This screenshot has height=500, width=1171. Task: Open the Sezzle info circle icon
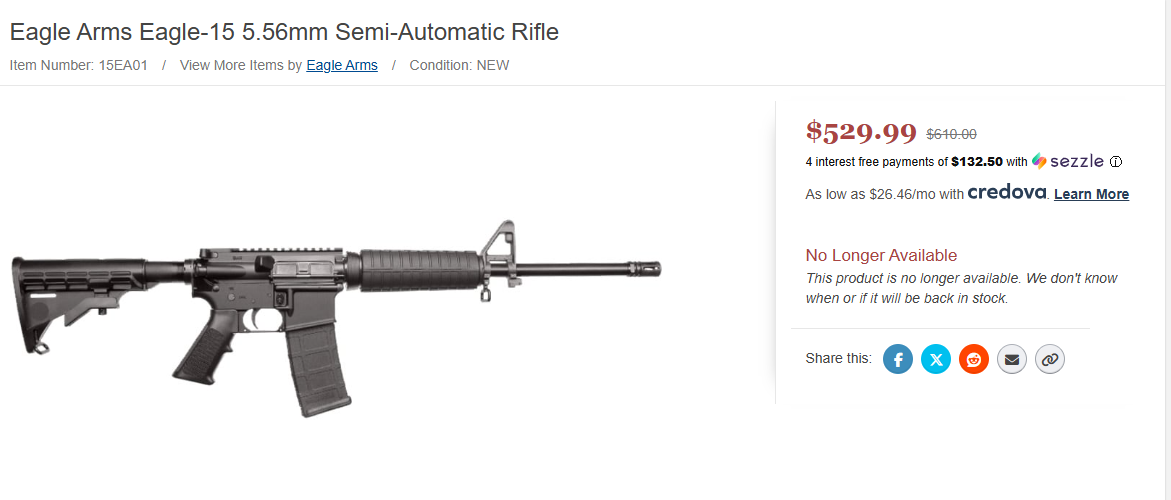point(1116,162)
